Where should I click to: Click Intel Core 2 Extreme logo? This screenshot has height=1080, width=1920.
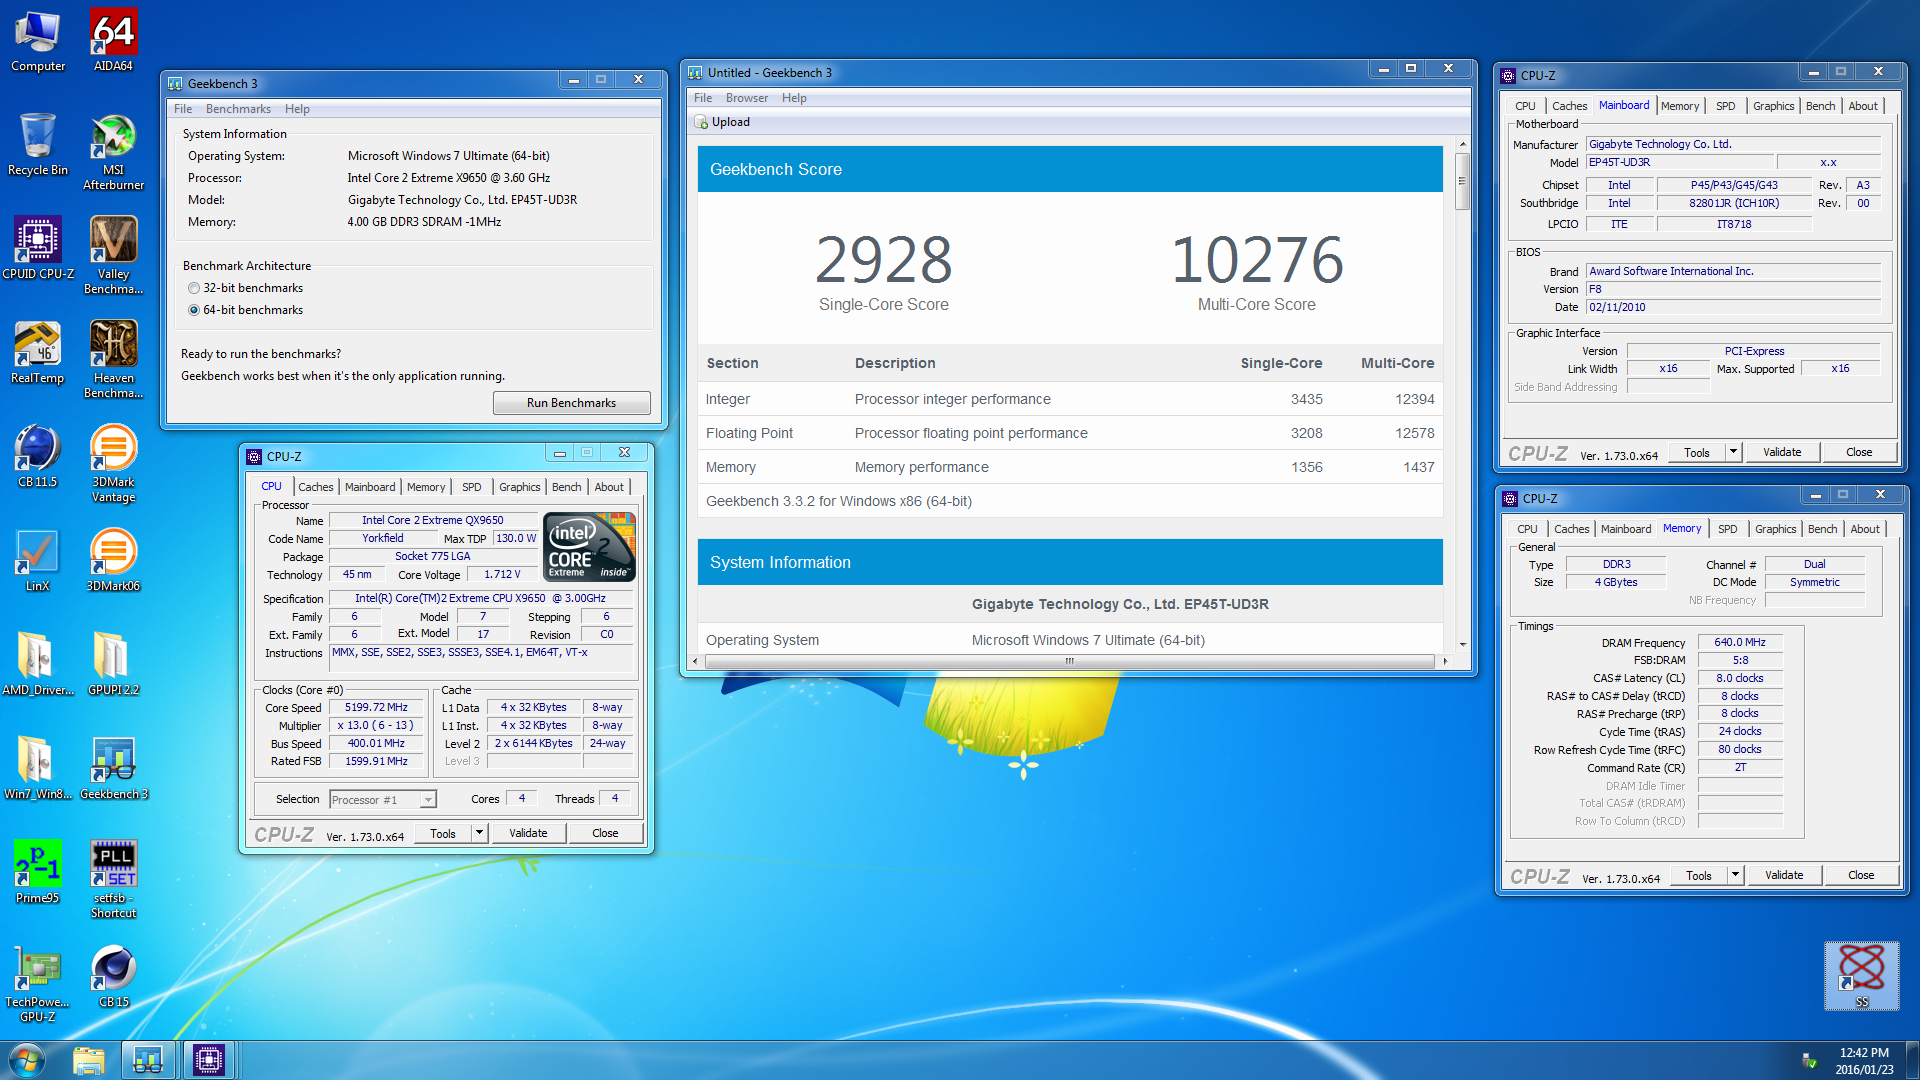pos(589,546)
